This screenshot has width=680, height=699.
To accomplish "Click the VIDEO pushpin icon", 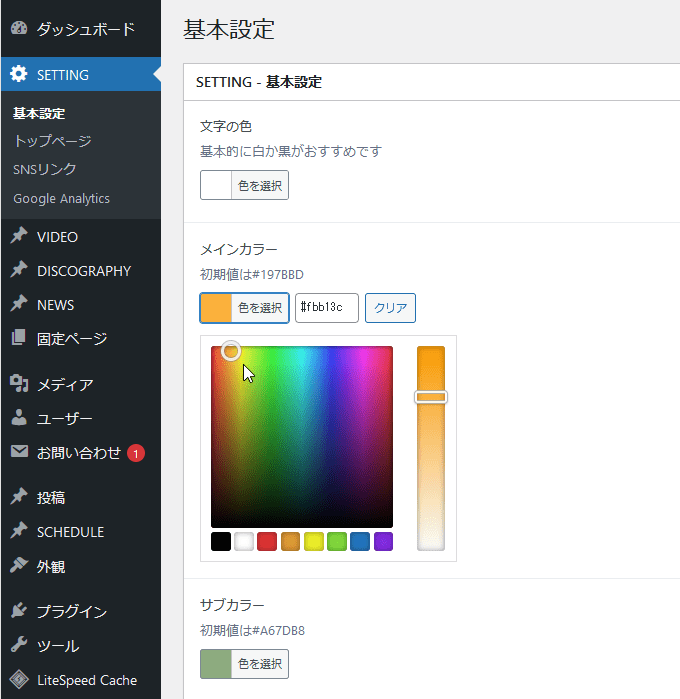I will 19,237.
